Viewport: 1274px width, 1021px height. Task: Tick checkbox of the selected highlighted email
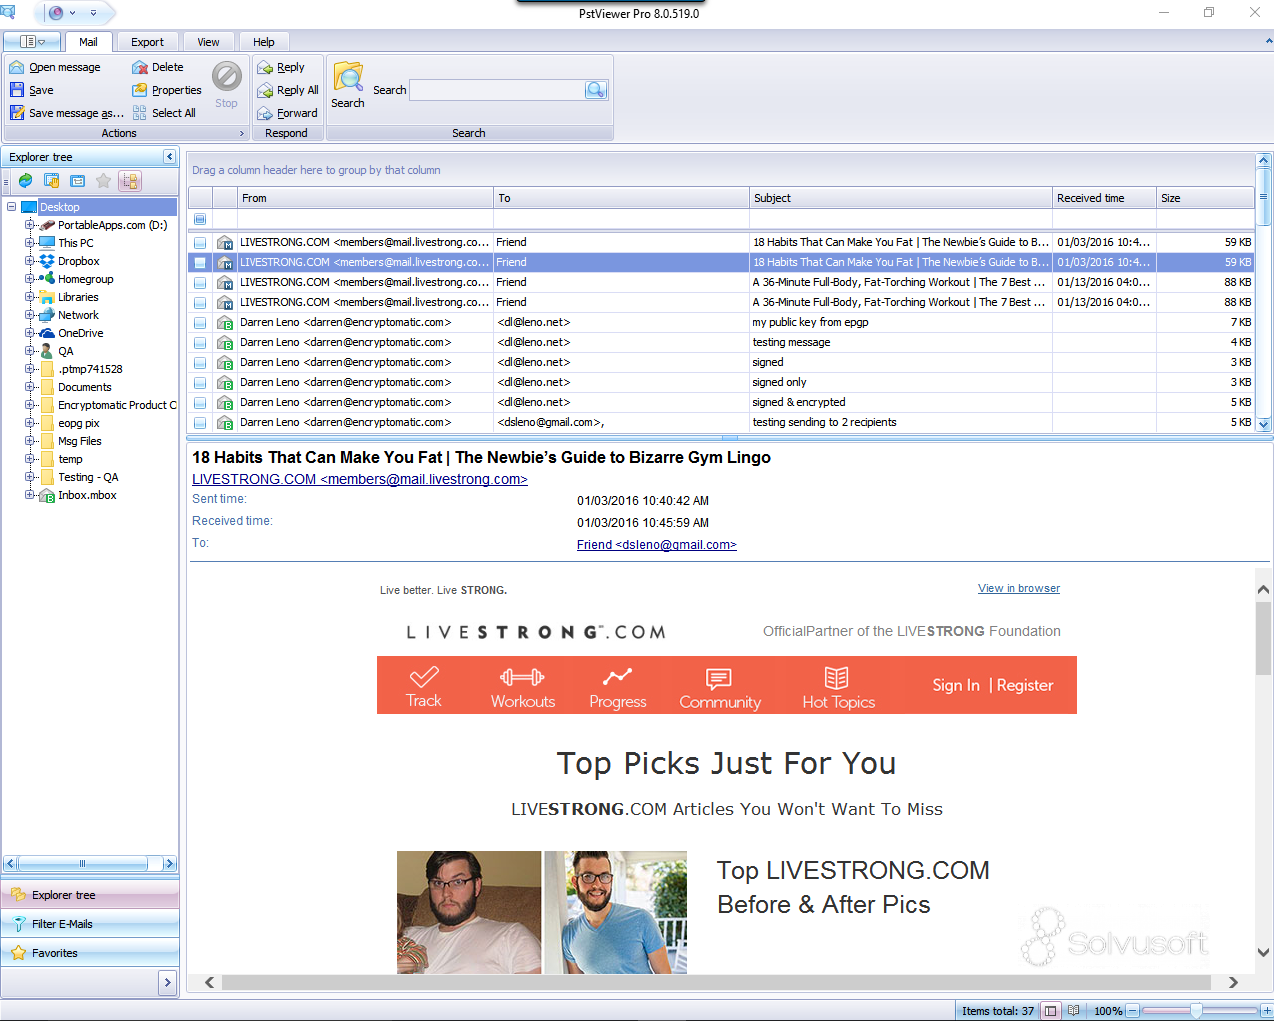point(200,262)
